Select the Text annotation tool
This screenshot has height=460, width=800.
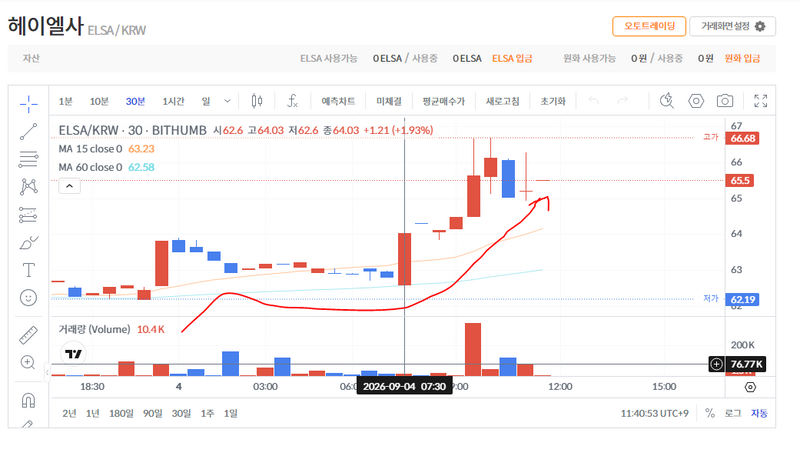pyautogui.click(x=29, y=270)
